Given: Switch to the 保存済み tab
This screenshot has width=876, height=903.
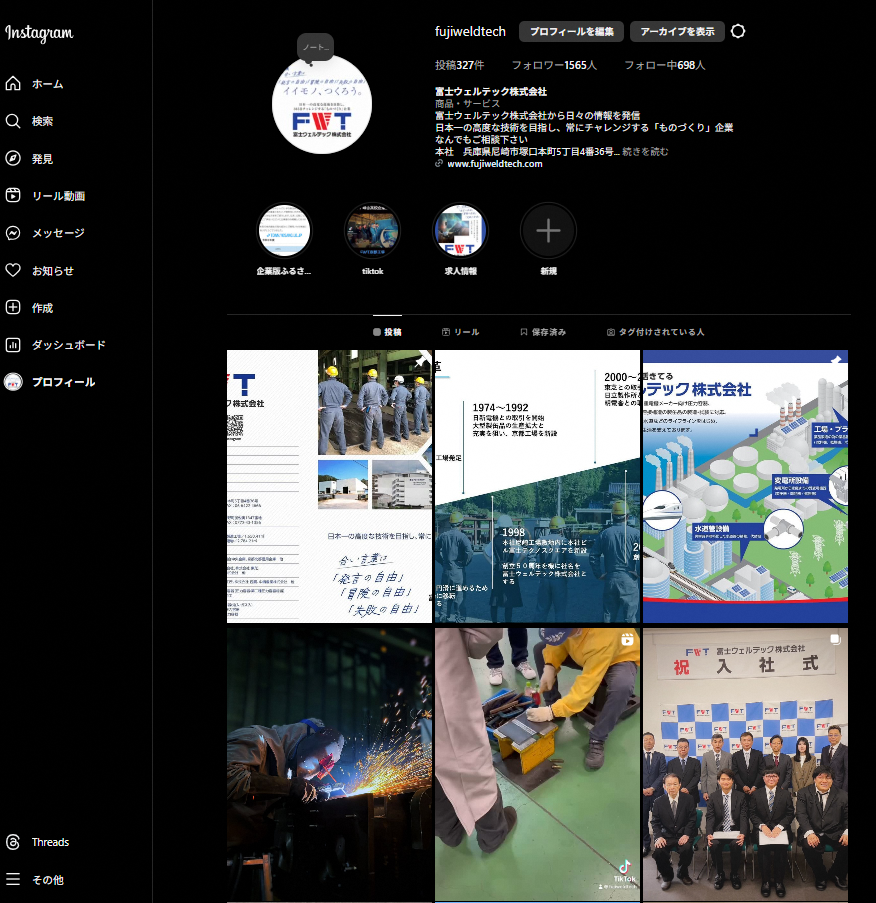Looking at the screenshot, I should (x=543, y=332).
